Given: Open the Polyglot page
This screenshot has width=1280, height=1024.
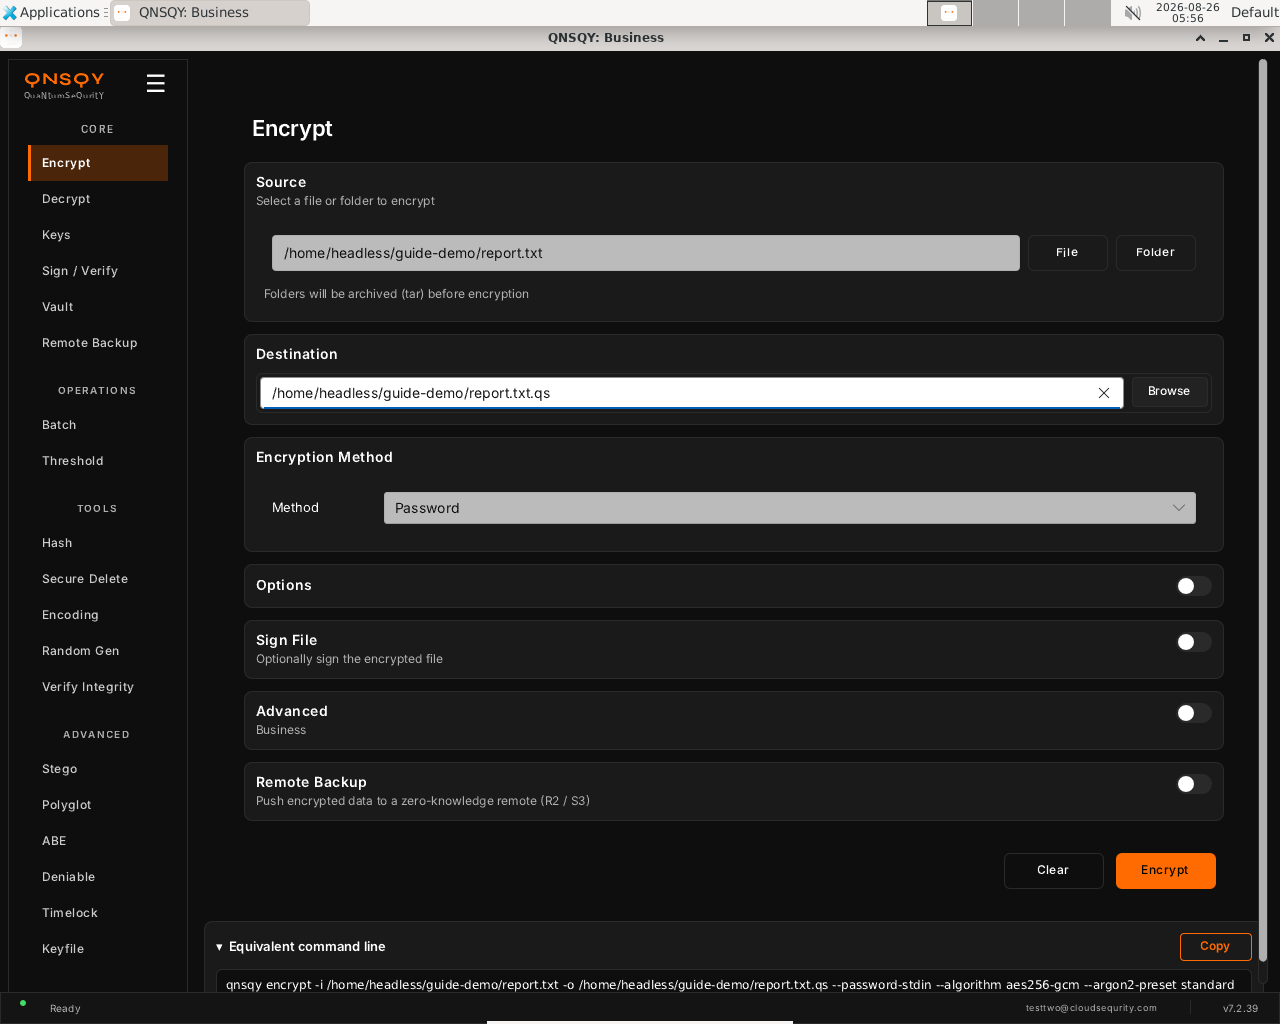Looking at the screenshot, I should (x=98, y=805).
